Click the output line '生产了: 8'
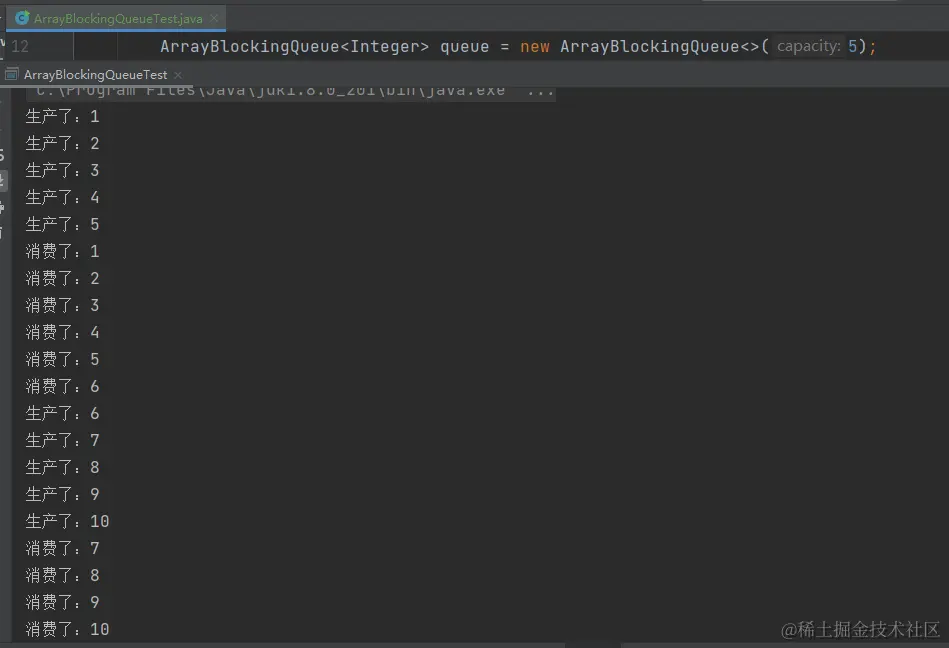This screenshot has height=648, width=949. (62, 467)
